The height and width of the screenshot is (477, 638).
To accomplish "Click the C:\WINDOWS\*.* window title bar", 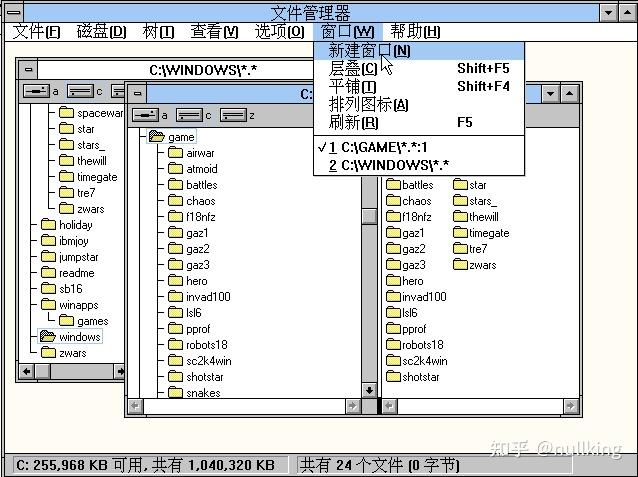I will 175,70.
